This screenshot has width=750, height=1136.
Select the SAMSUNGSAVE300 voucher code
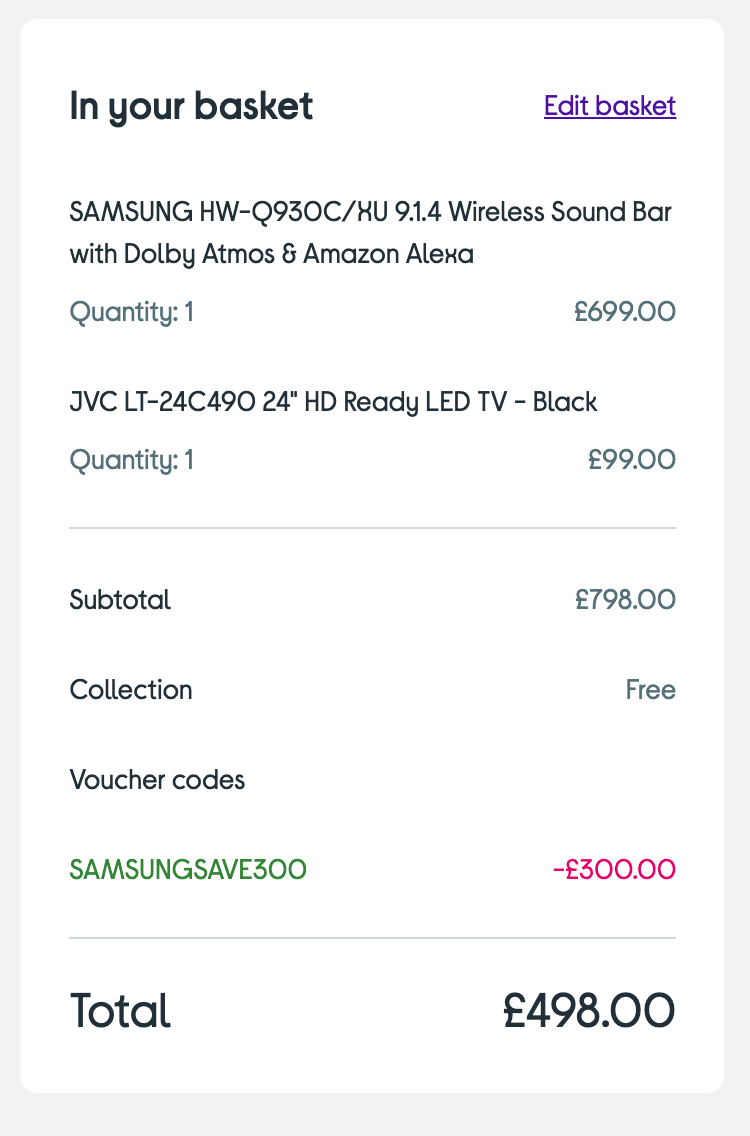point(188,870)
